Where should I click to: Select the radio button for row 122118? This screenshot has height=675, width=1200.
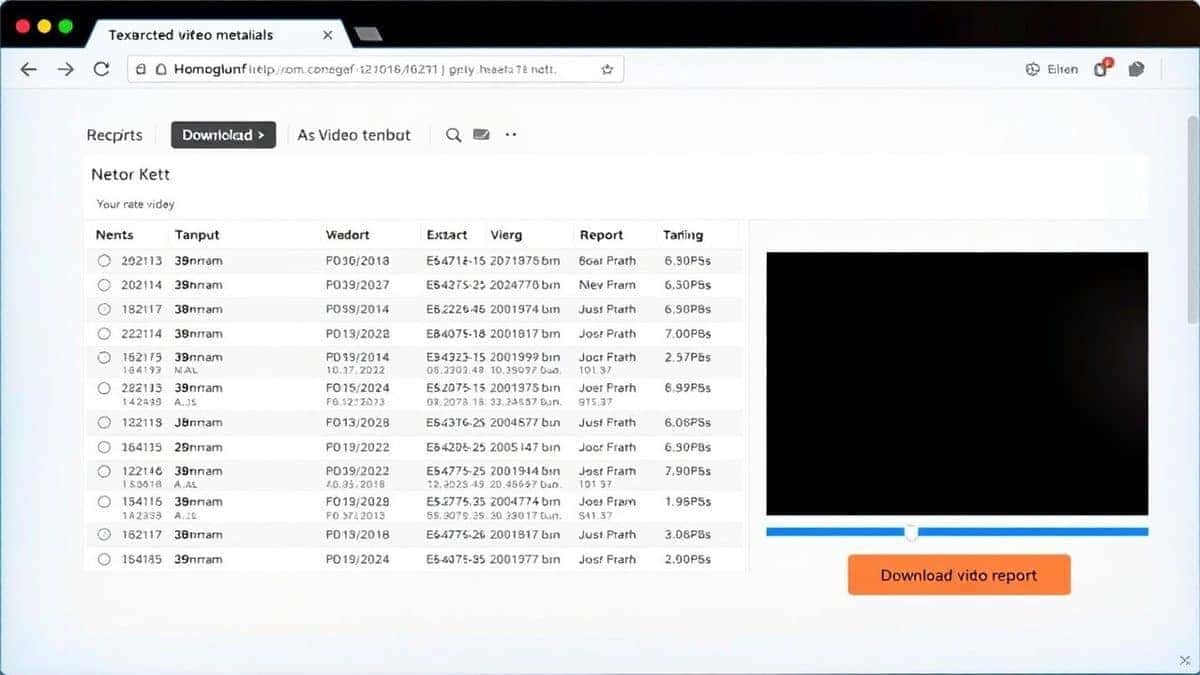pyautogui.click(x=104, y=422)
